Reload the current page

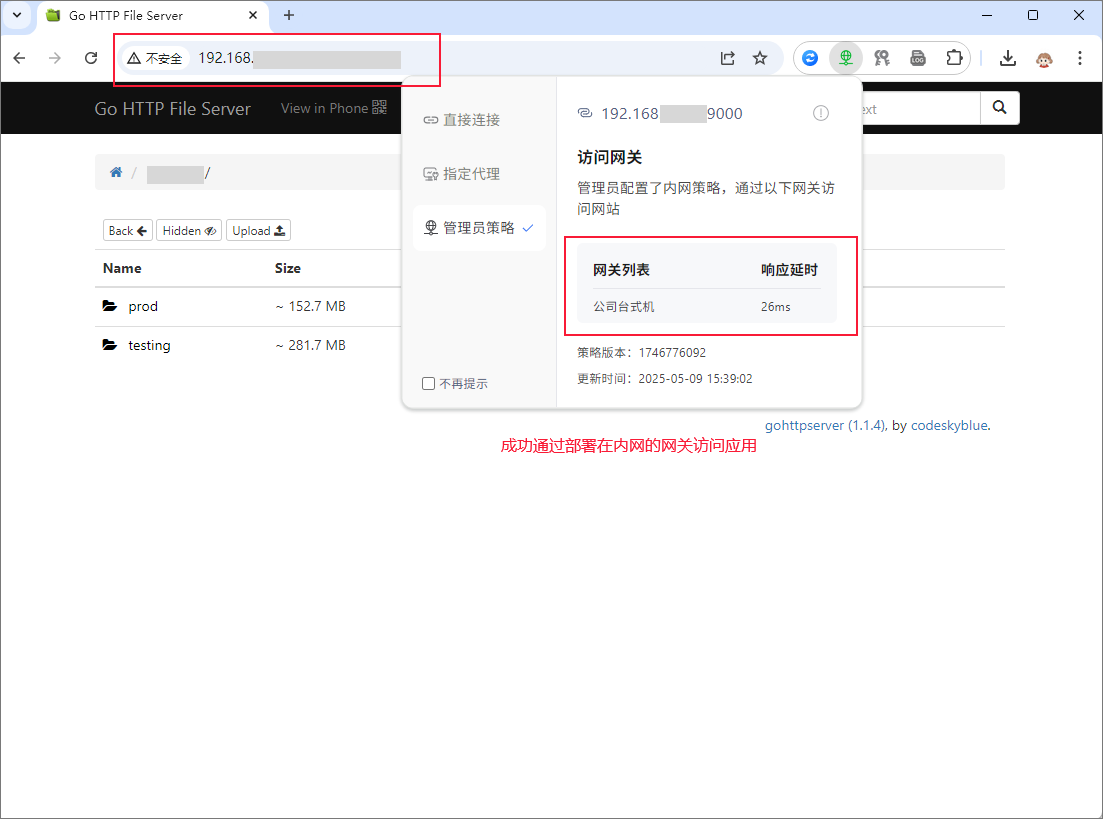pyautogui.click(x=91, y=58)
